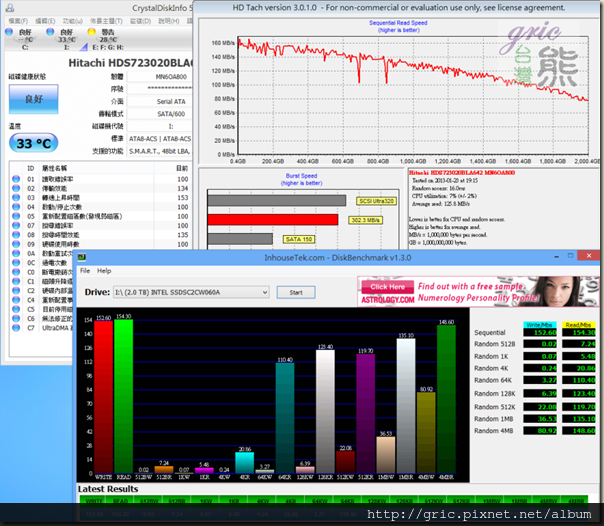
Task: Click status icon for SMART ID 0A
Action: point(16,253)
